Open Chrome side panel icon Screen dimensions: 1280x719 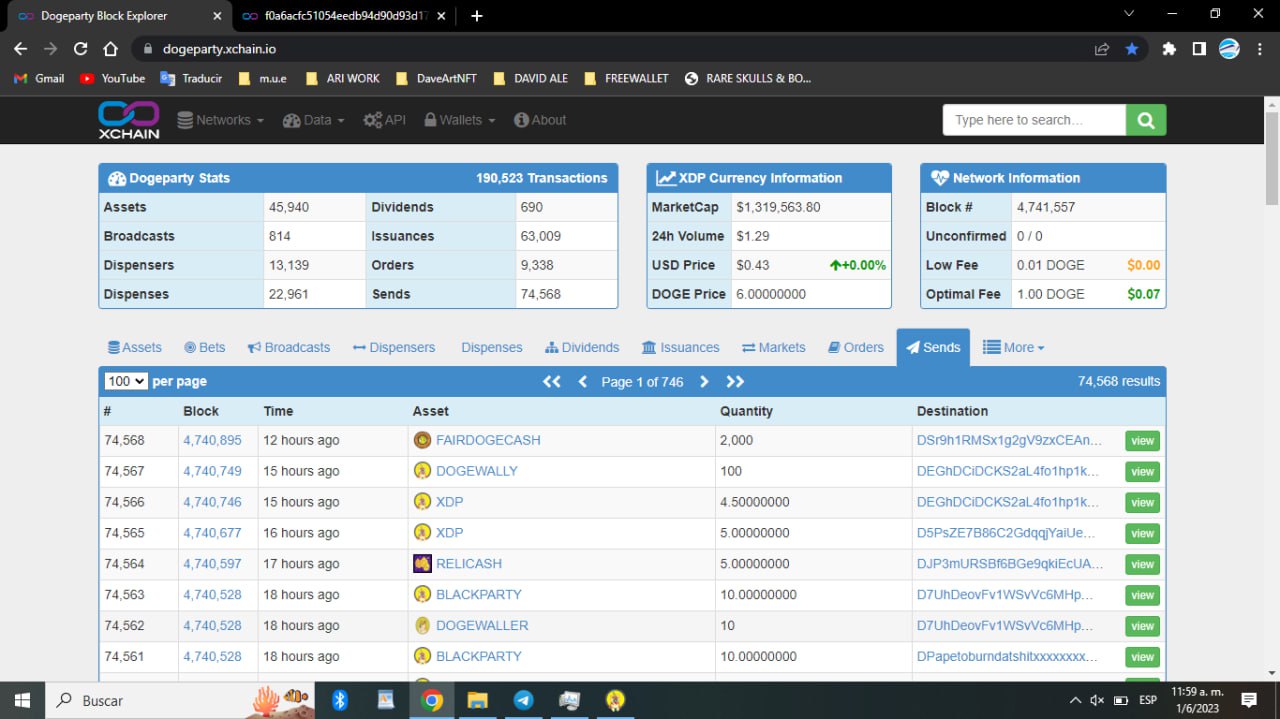tap(1199, 48)
